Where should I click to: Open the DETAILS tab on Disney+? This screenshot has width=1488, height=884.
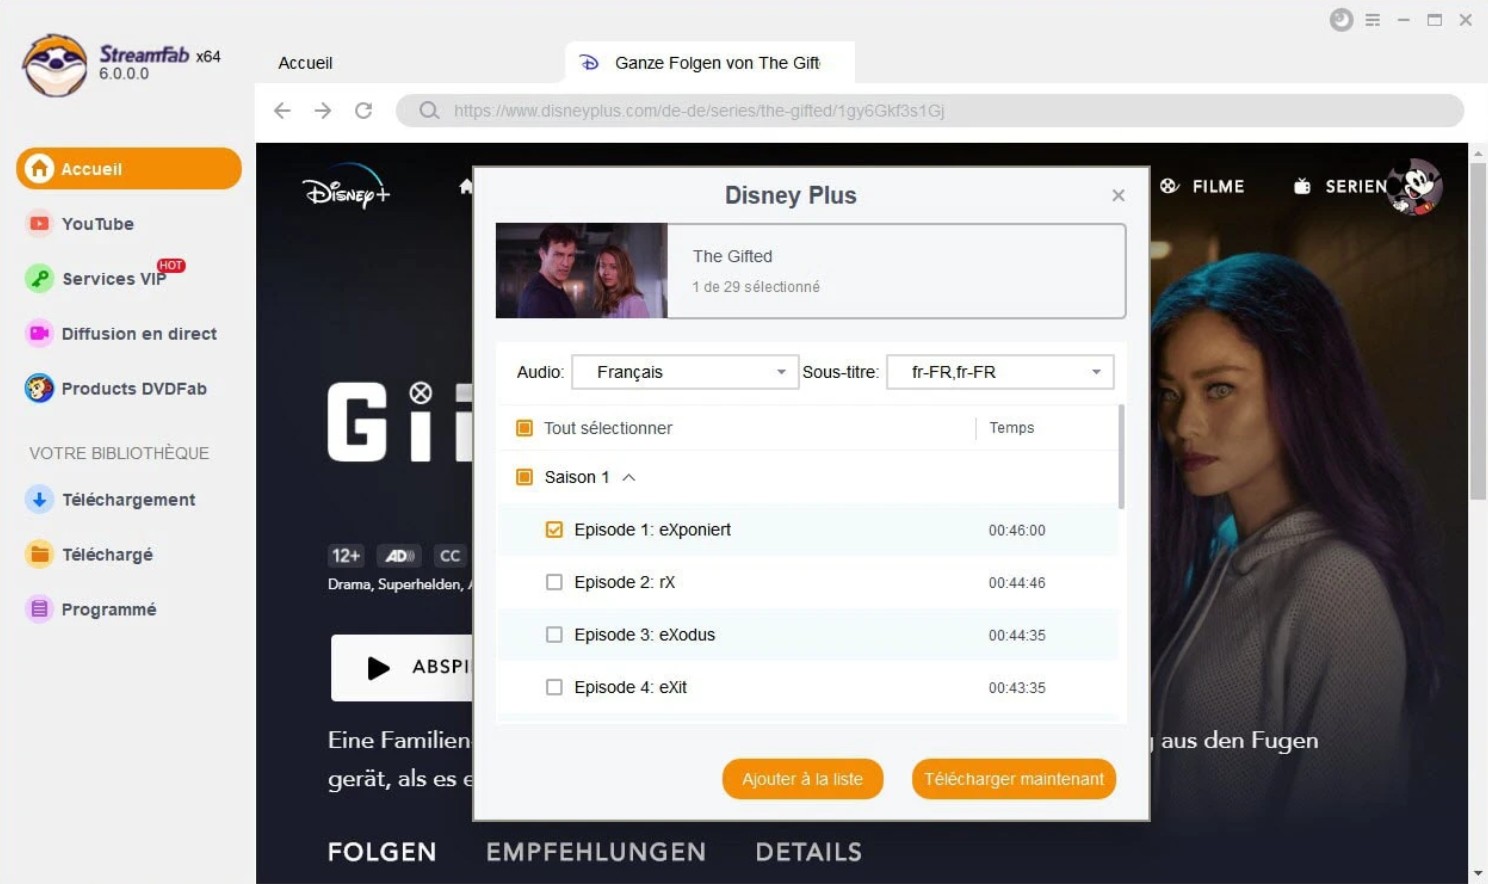click(x=809, y=852)
